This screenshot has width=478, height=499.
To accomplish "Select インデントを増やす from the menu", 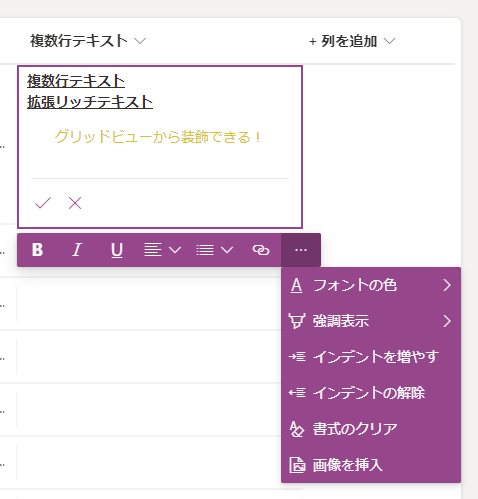I will [x=371, y=357].
